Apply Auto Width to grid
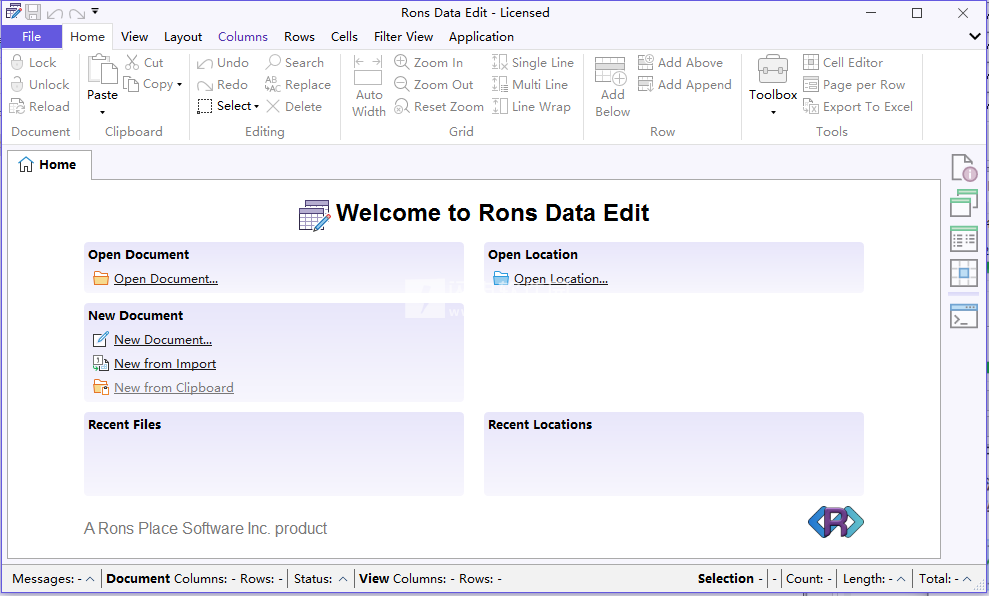Screen dimensions: 989x596 (368, 86)
